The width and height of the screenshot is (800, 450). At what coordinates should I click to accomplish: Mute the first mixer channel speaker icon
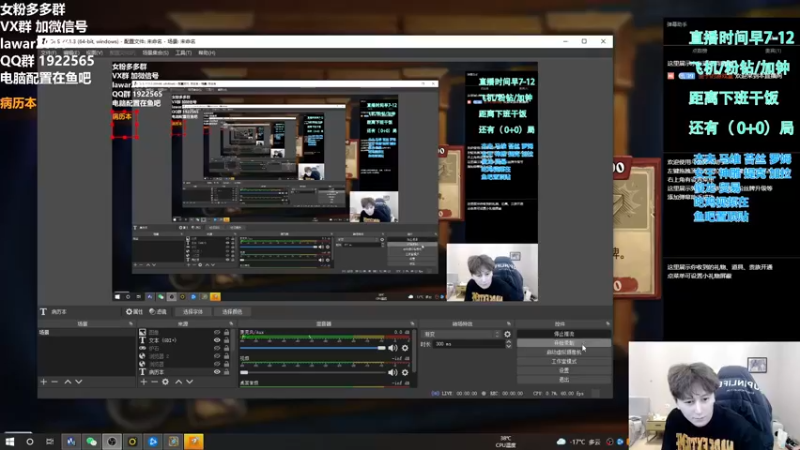392,348
